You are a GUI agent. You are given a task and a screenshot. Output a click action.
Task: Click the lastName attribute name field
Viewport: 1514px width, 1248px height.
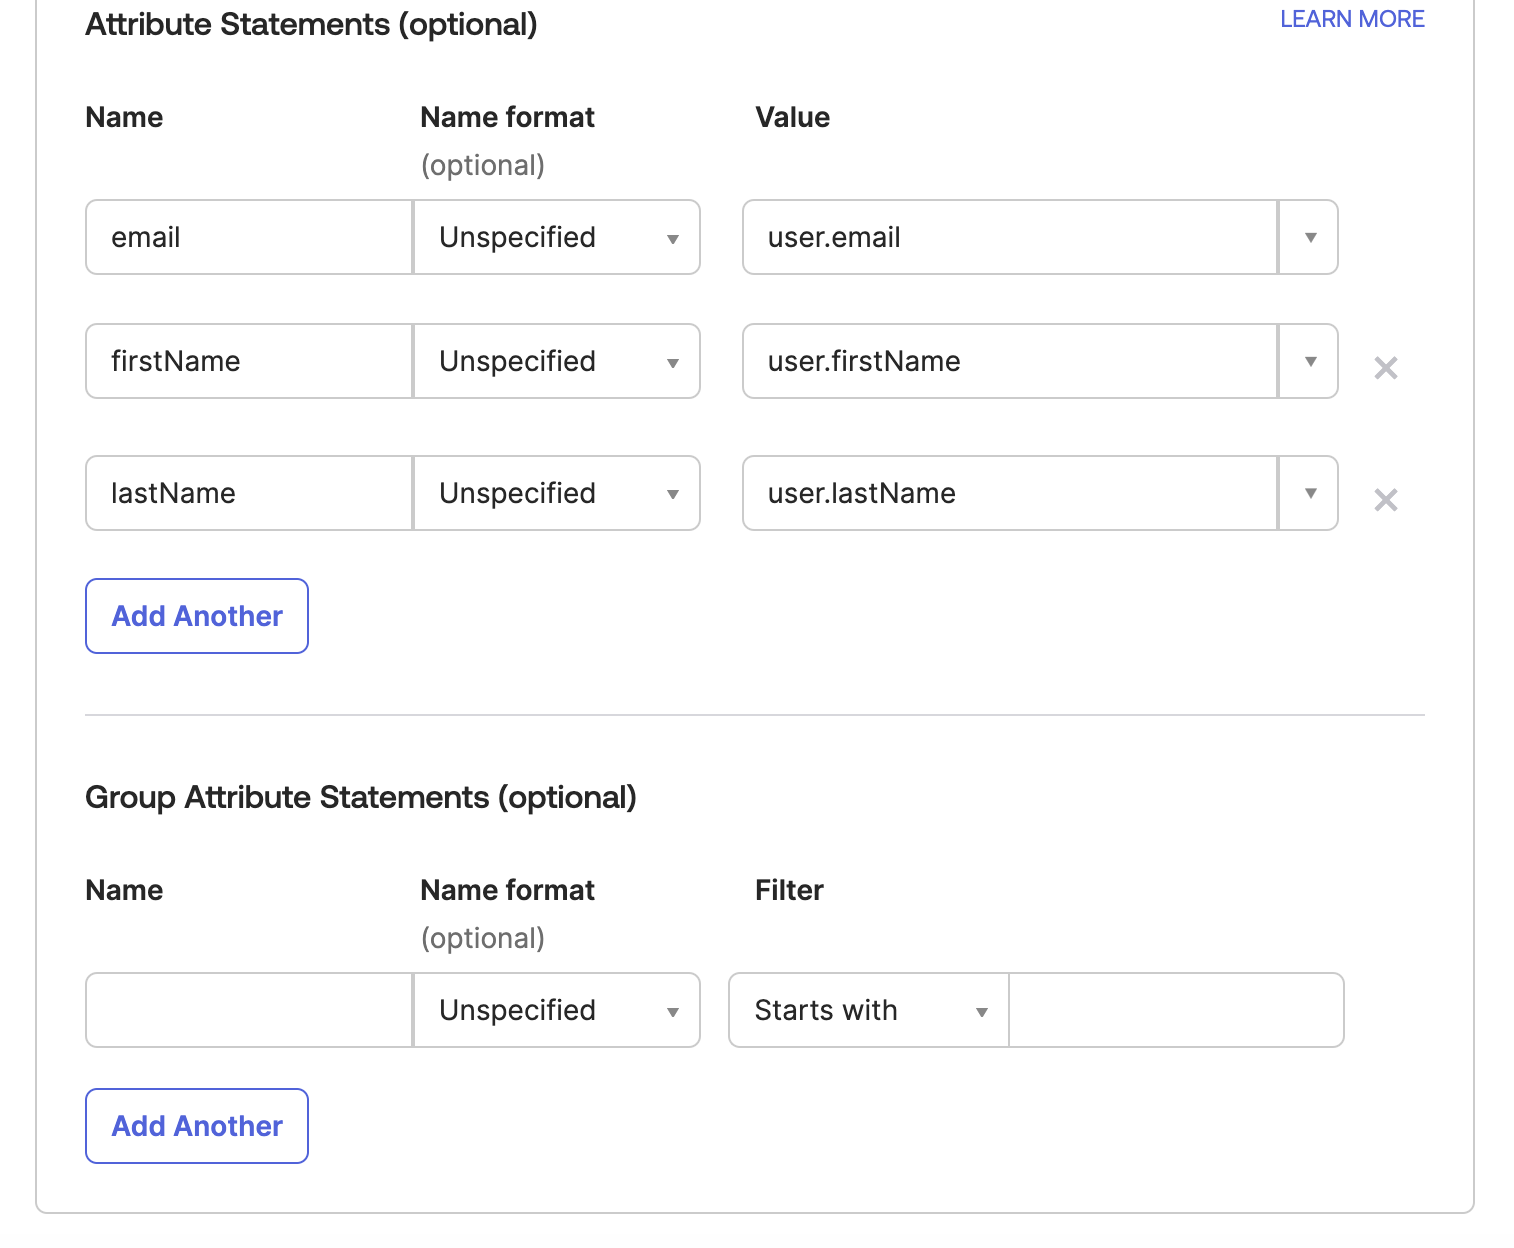point(247,493)
